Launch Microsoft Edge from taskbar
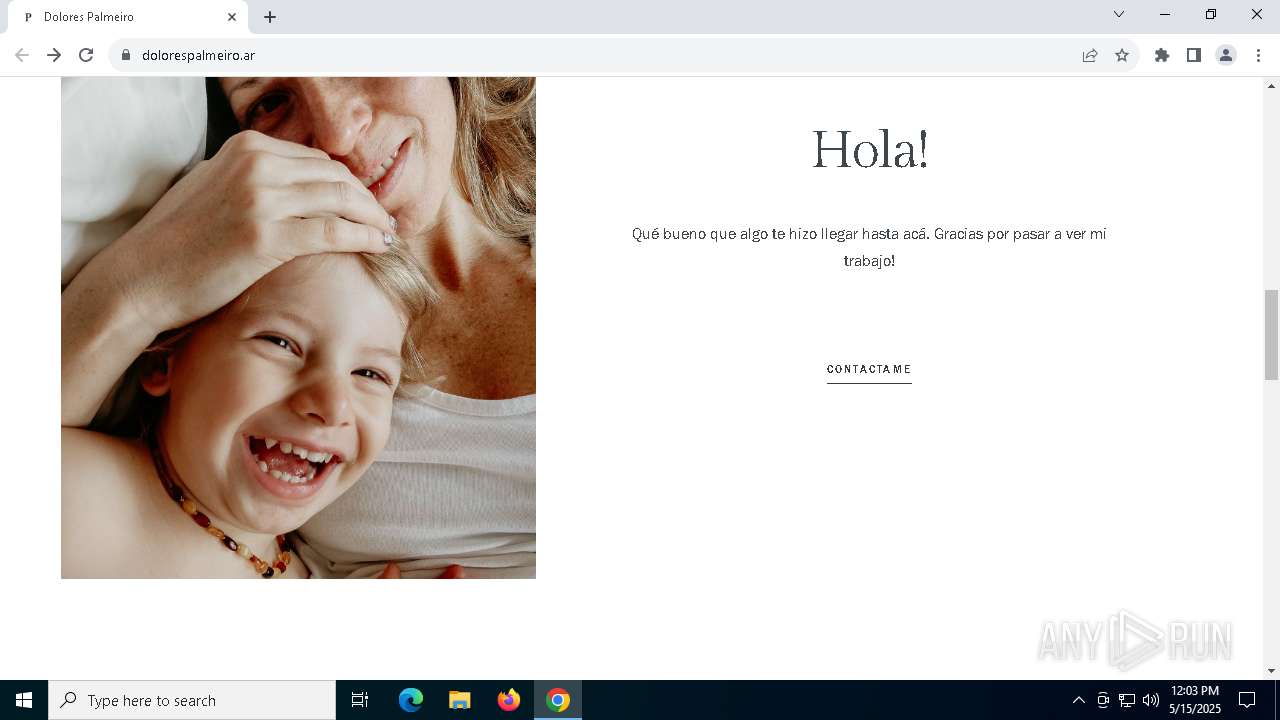The image size is (1280, 720). [411, 700]
